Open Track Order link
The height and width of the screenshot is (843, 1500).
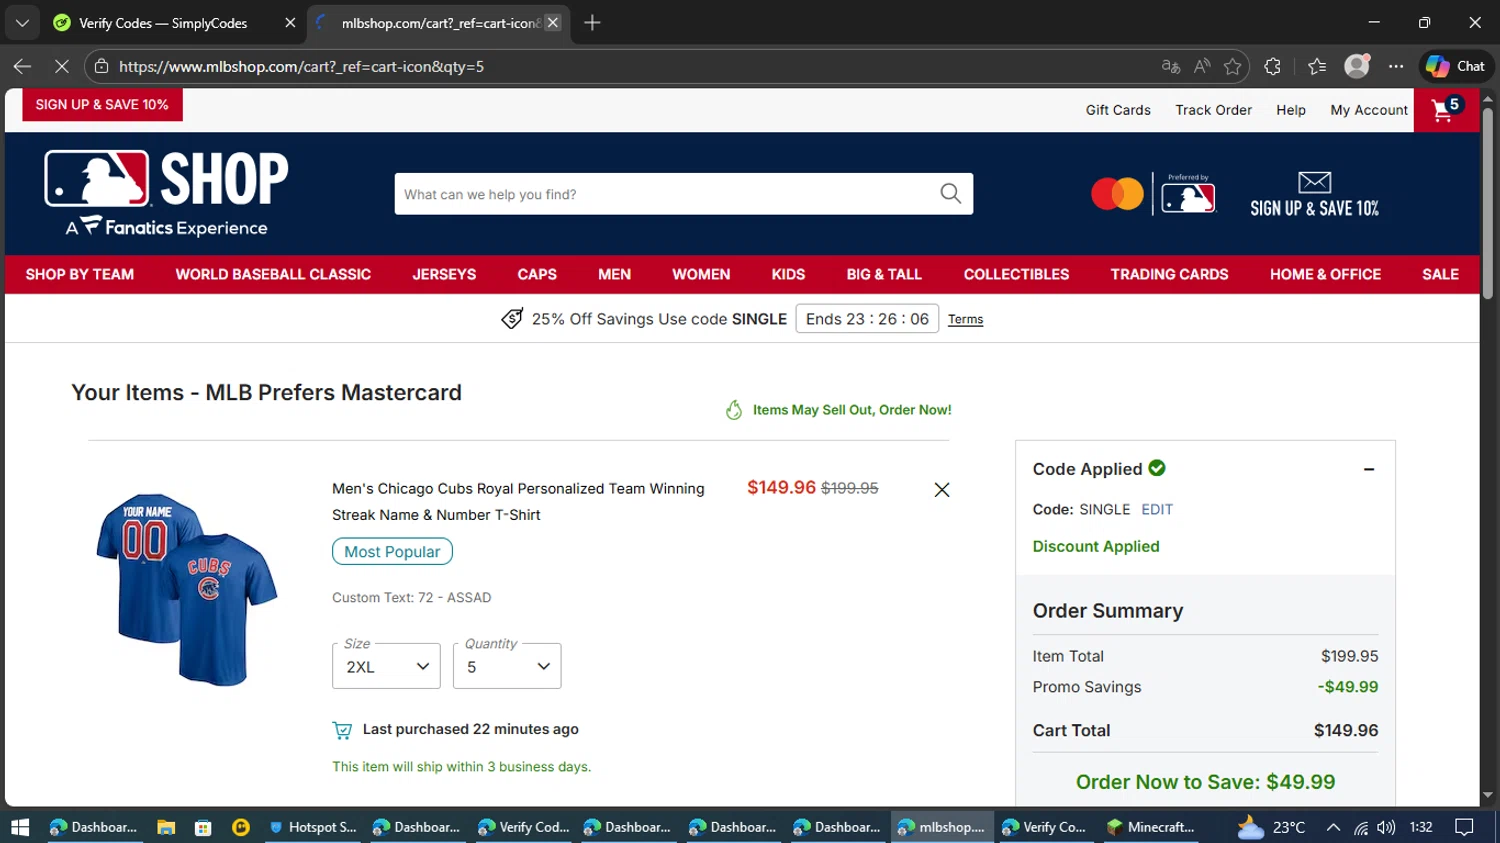(x=1213, y=110)
